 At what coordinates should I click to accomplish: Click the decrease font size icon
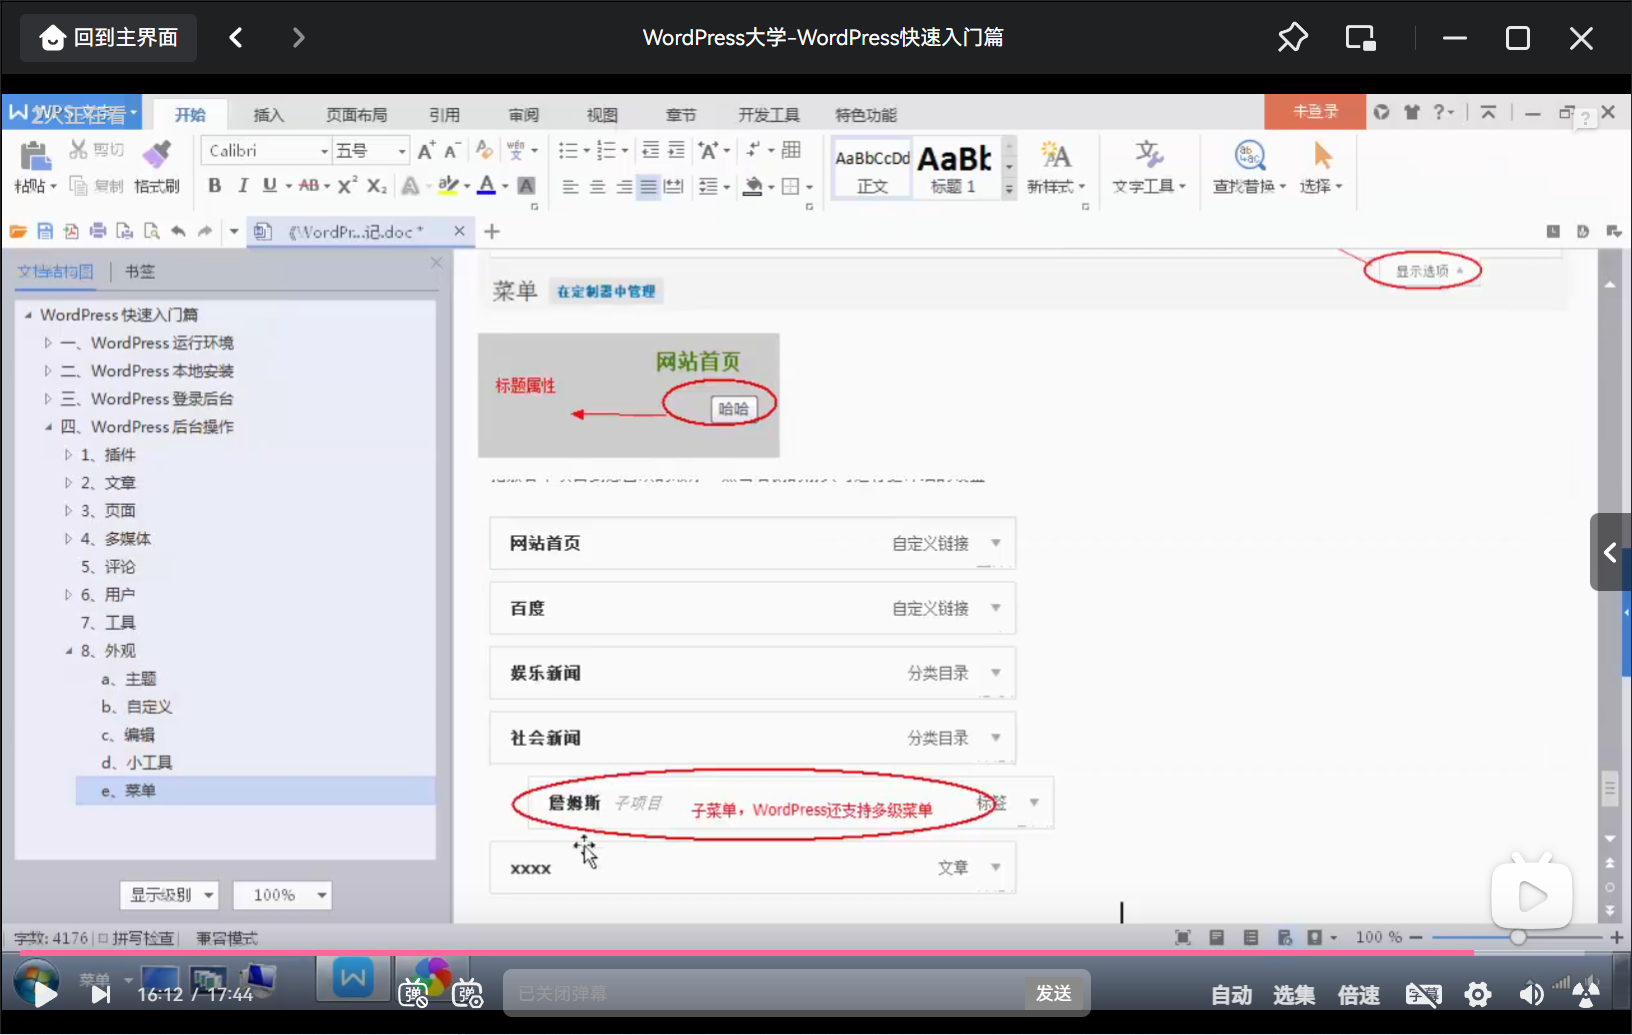pos(452,150)
